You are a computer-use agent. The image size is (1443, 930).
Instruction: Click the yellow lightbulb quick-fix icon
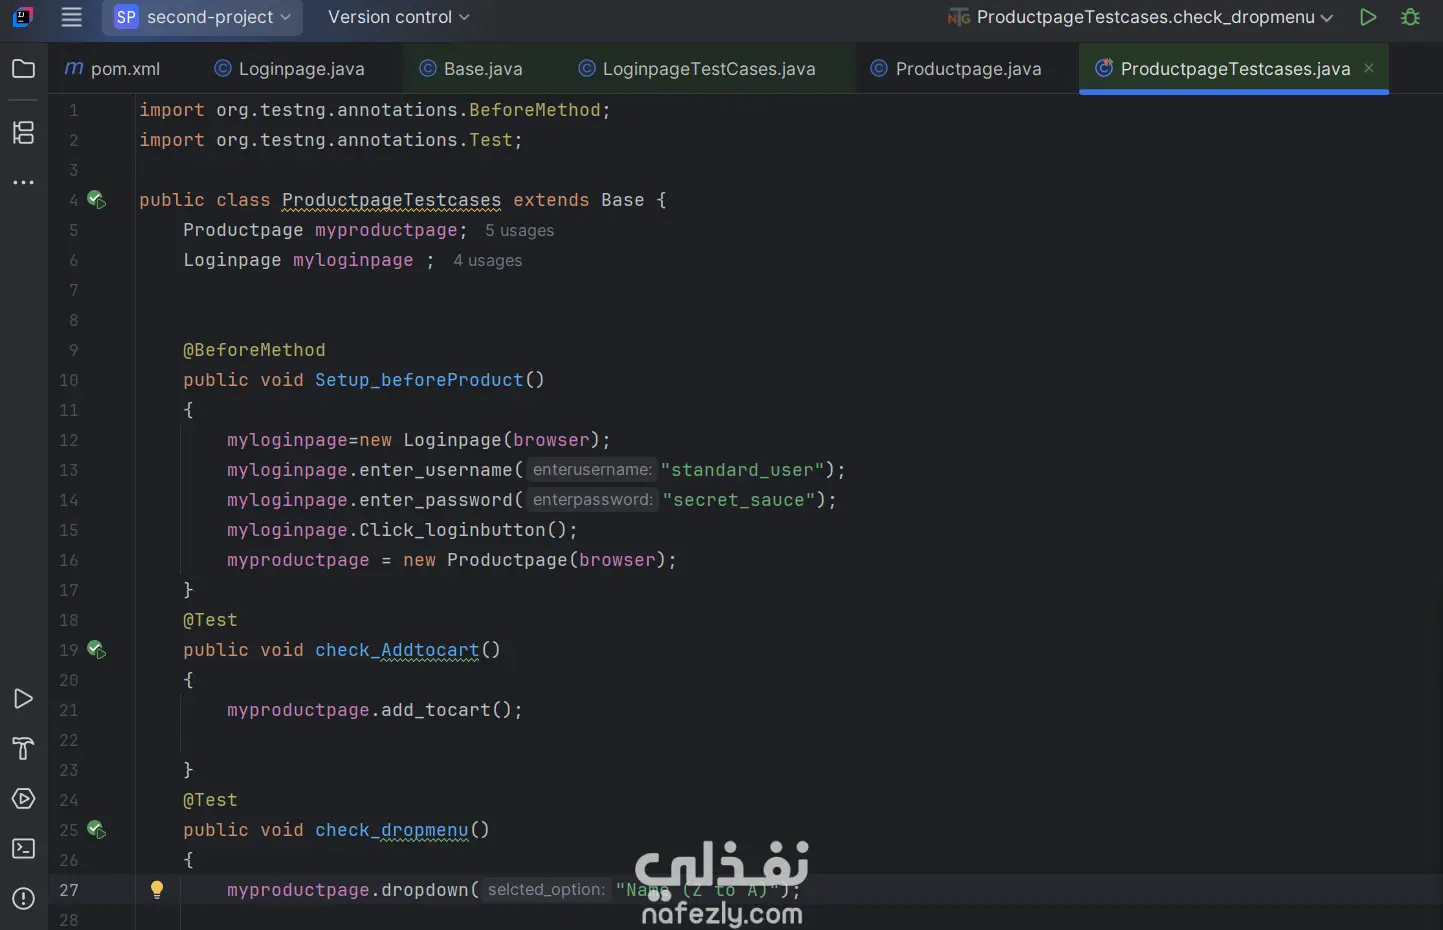[157, 889]
